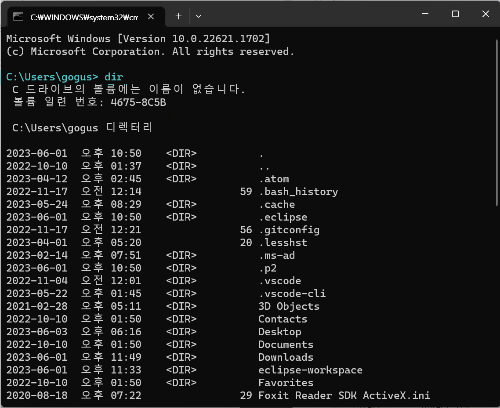
Task: Click the '.ms-ad' directory entry
Action: tap(277, 256)
